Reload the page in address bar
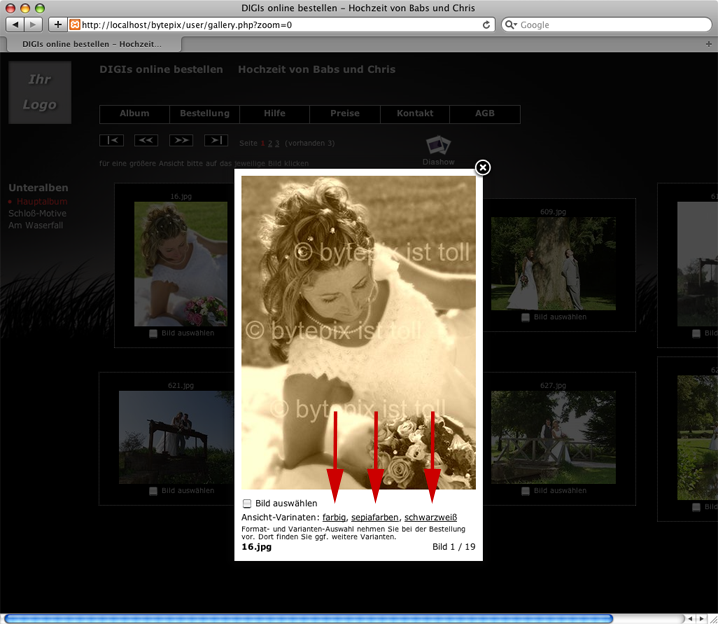 click(486, 25)
